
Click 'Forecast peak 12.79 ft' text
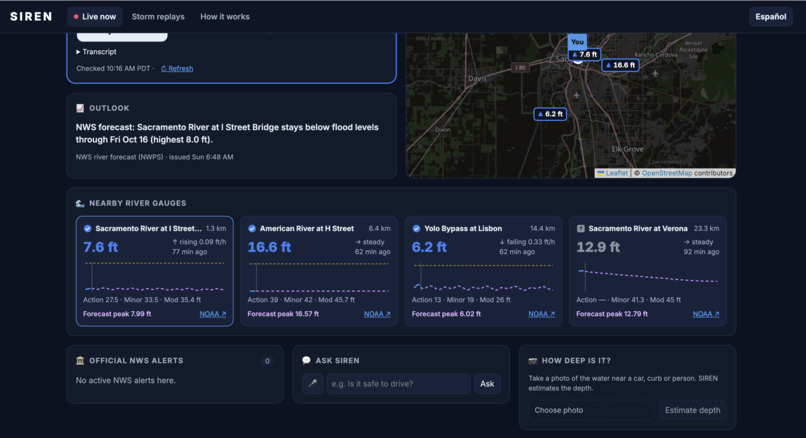(612, 314)
